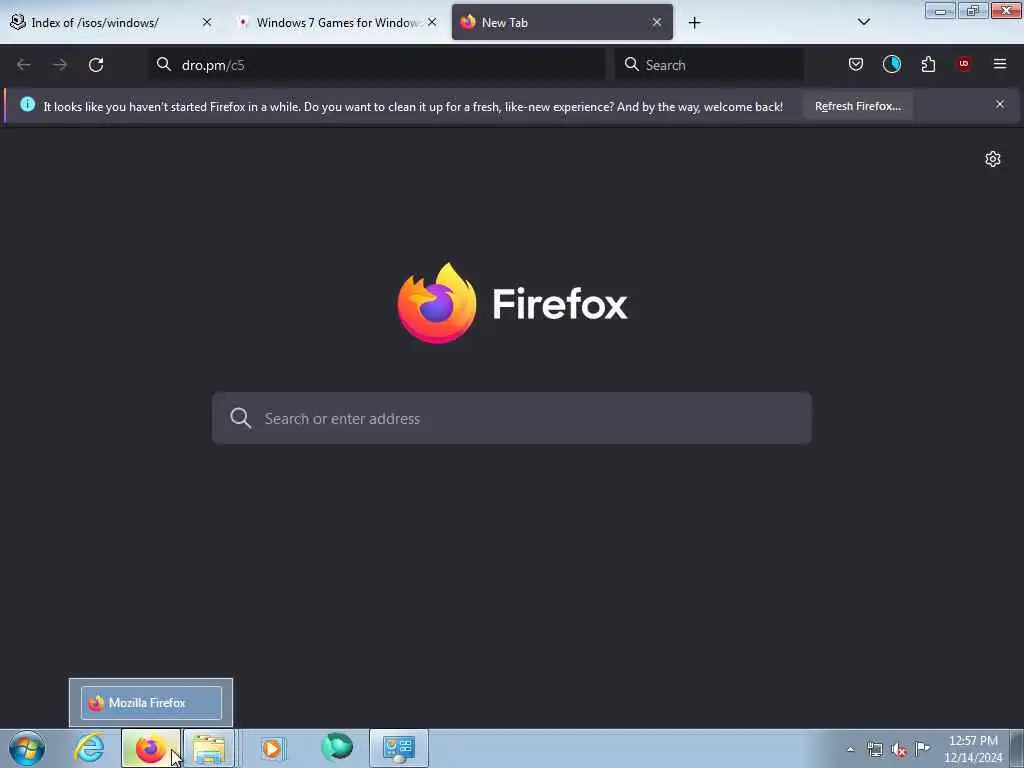Viewport: 1024px width, 768px height.
Task: Click the info icon in notification bar
Action: 27,104
